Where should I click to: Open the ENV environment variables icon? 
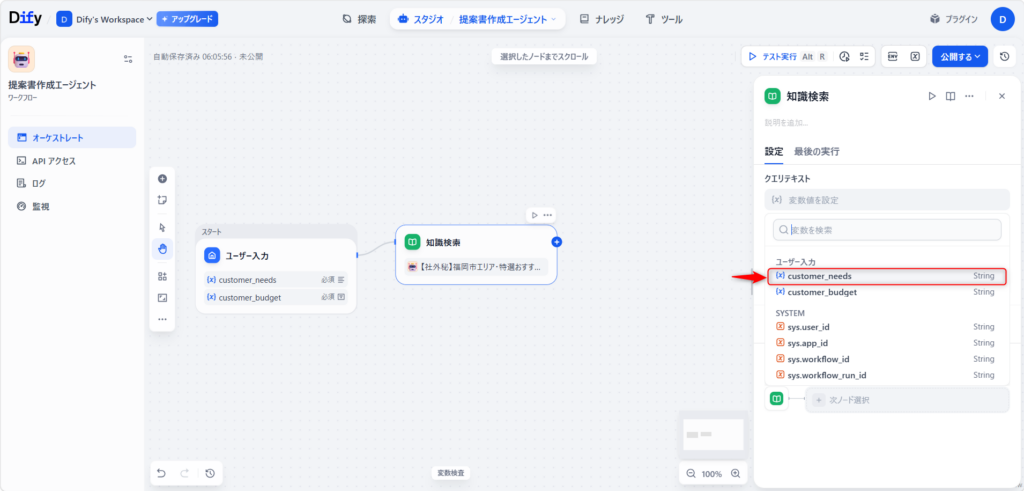893,57
